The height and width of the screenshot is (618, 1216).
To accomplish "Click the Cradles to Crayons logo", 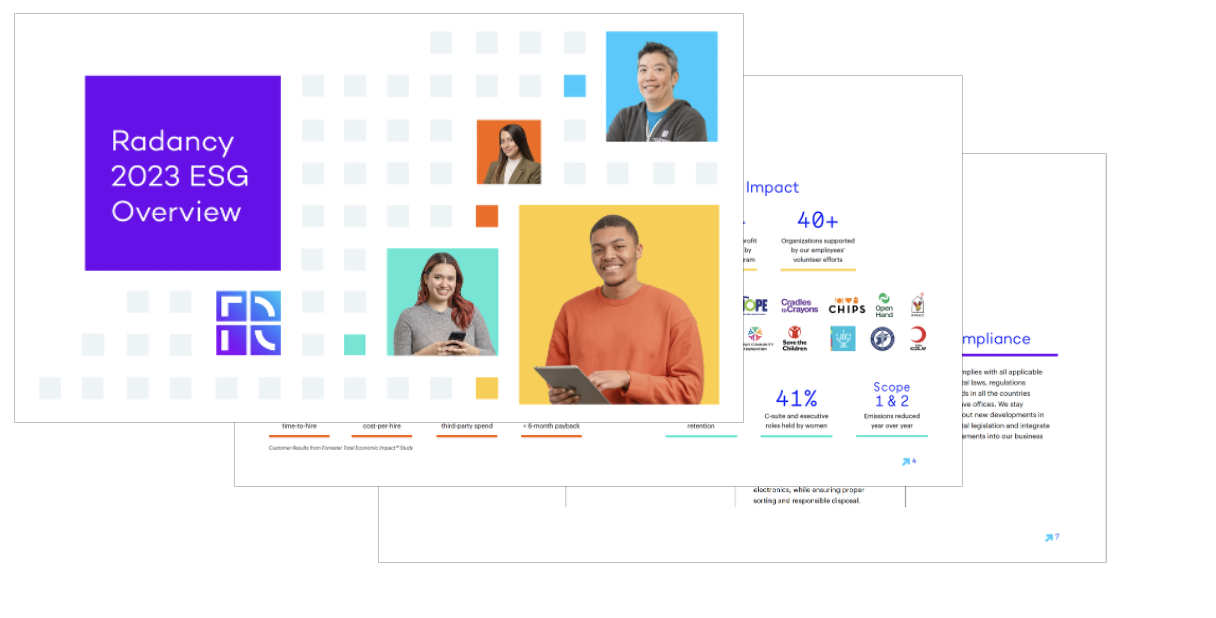I will (x=799, y=306).
